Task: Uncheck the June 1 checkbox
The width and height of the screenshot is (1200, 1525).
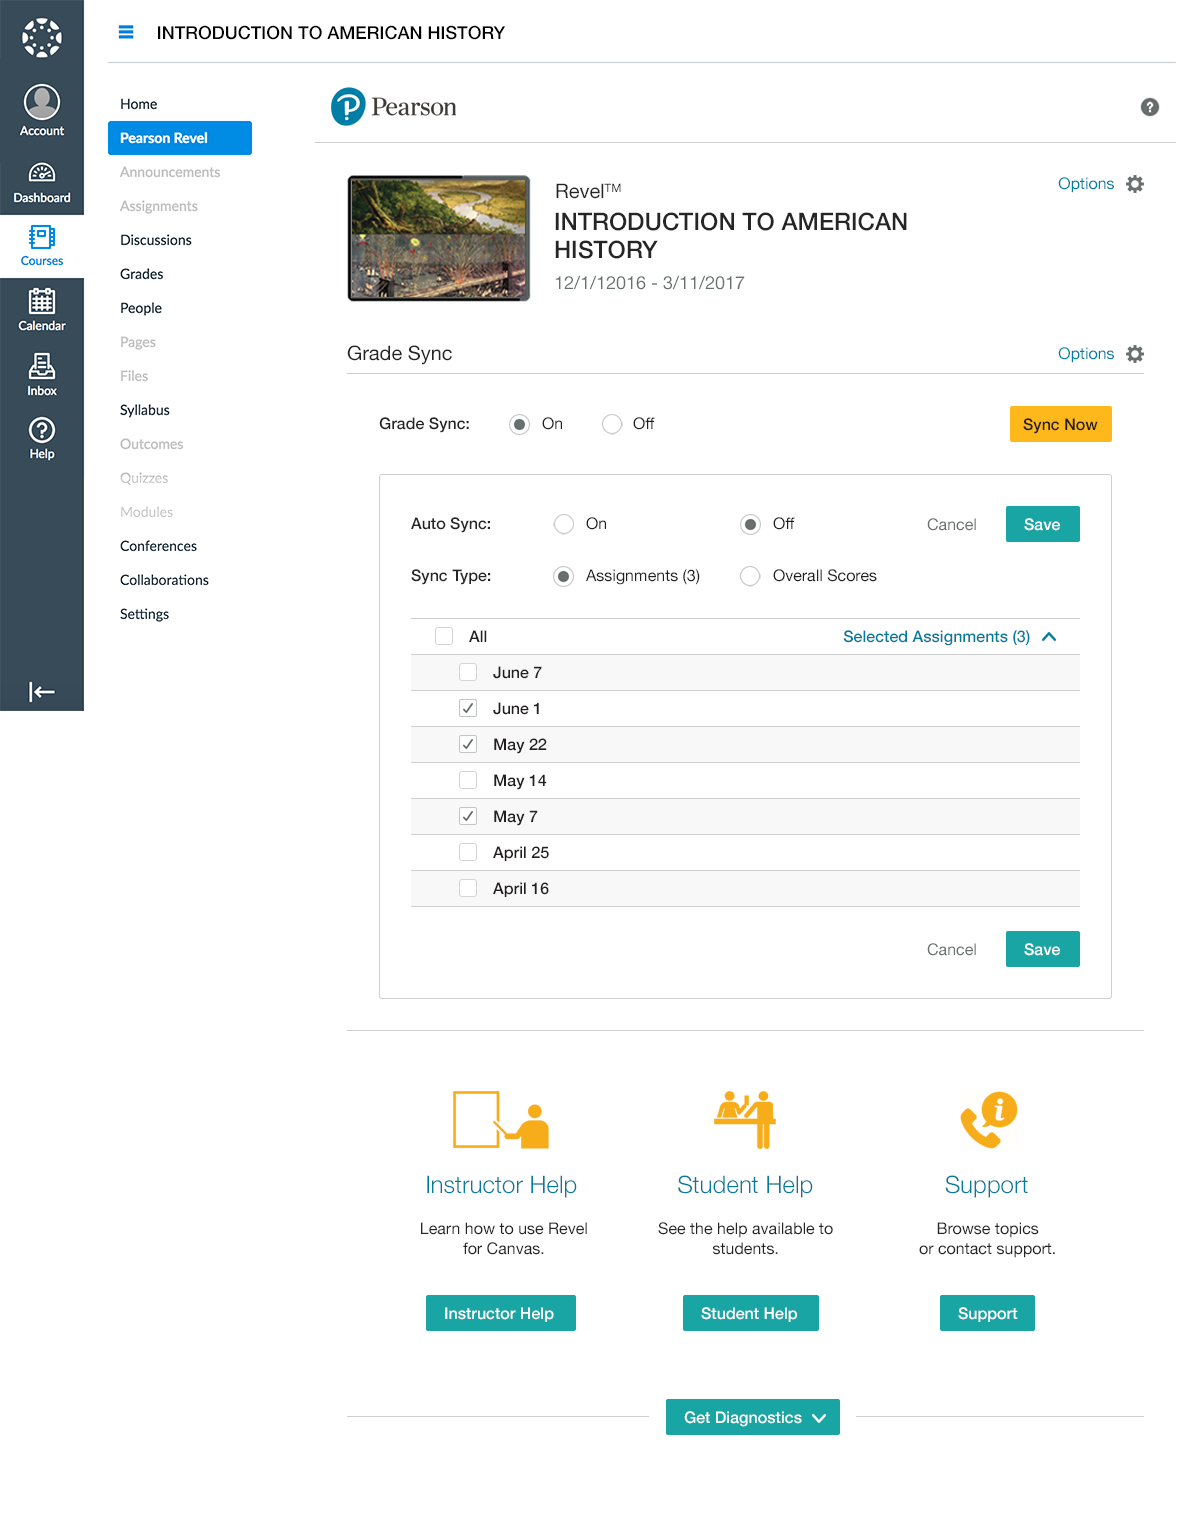Action: (x=468, y=708)
